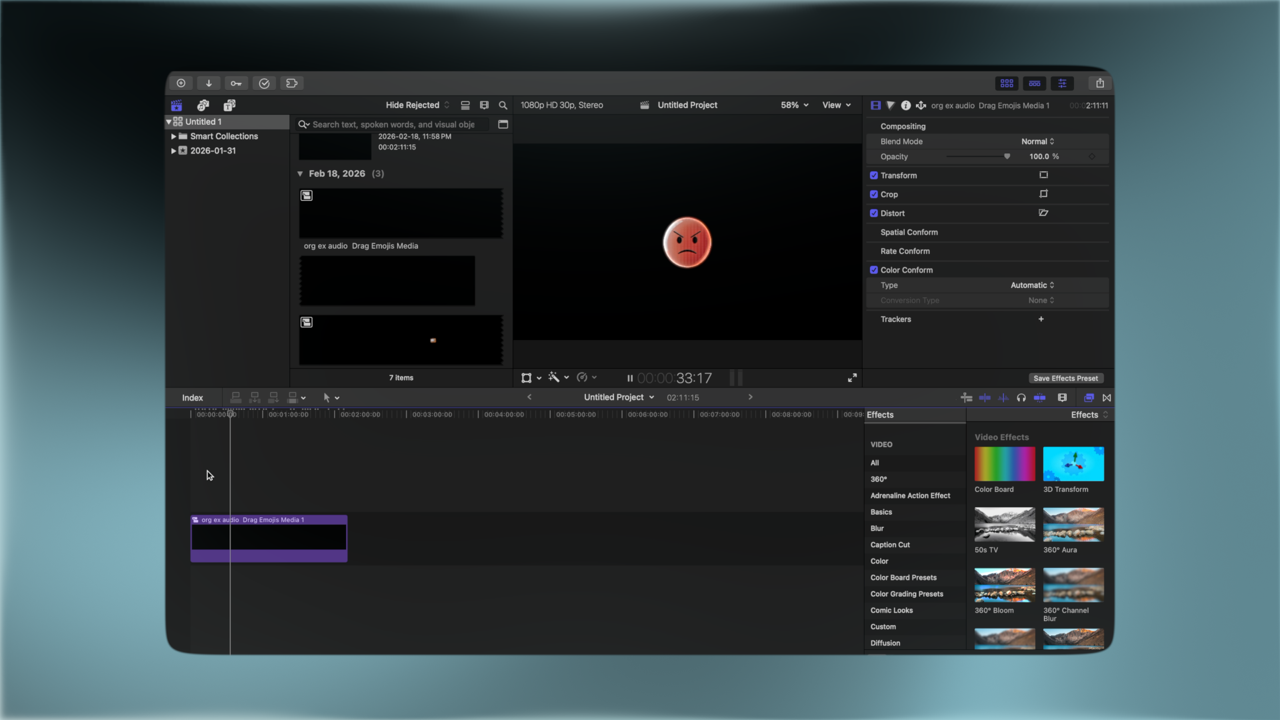1280x720 pixels.
Task: Open the Type Automatic dropdown
Action: 1032,285
